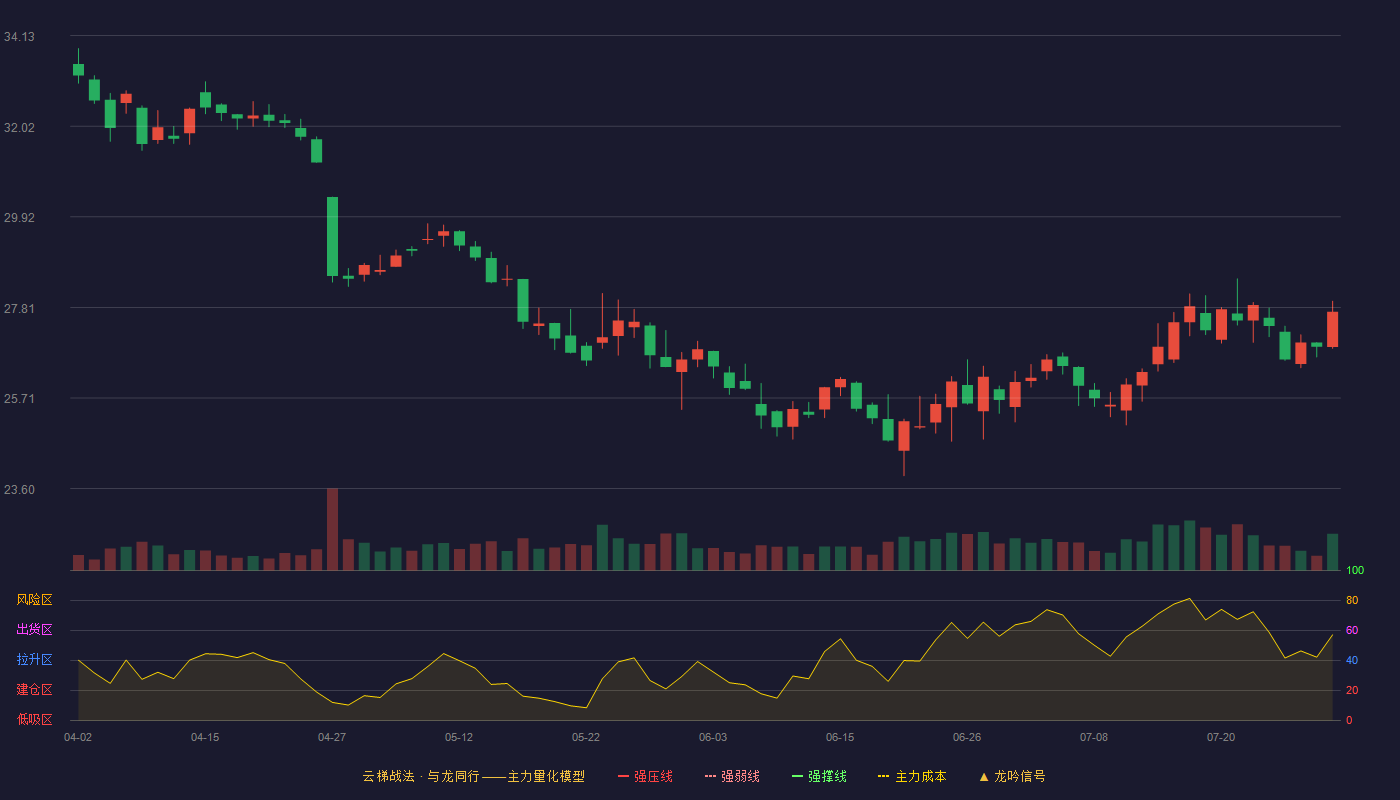Click the last red candlestick on the chart
1400x800 pixels.
coord(1332,329)
